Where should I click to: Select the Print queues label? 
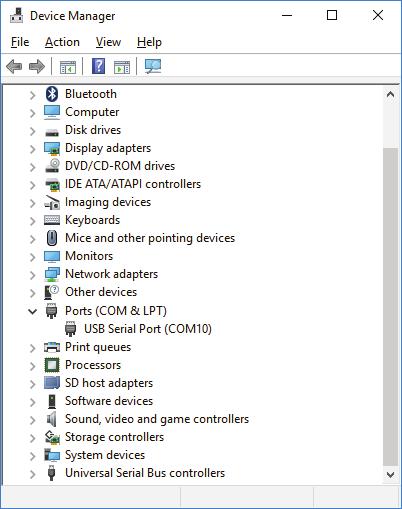tap(98, 347)
